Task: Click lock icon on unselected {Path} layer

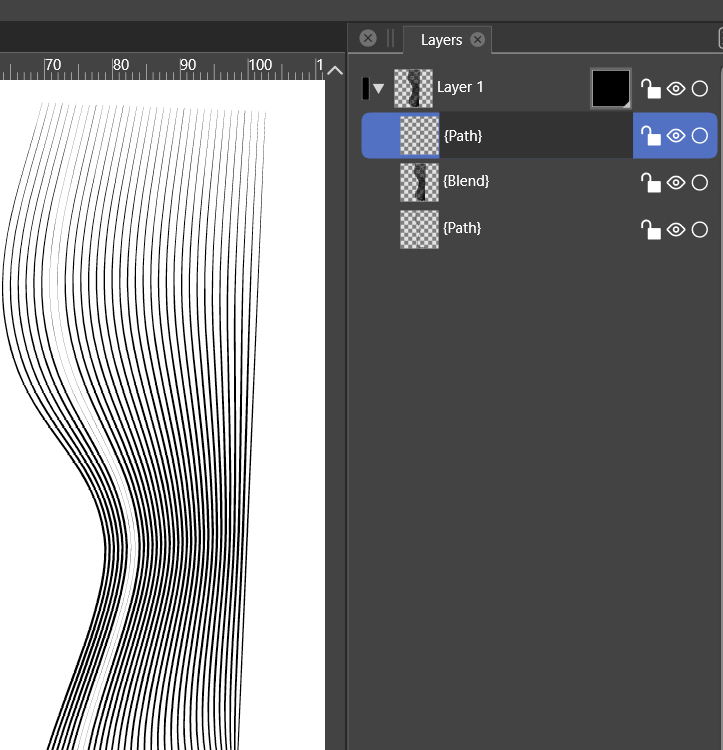Action: pyautogui.click(x=651, y=229)
